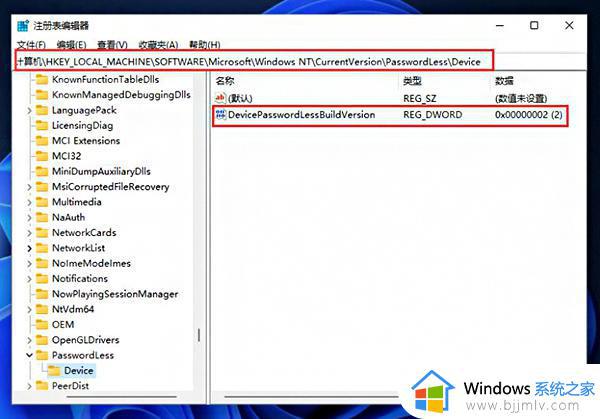The width and height of the screenshot is (600, 419).
Task: Click the DevicePasswordLessBuildVersion DWORD icon
Action: (x=220, y=114)
